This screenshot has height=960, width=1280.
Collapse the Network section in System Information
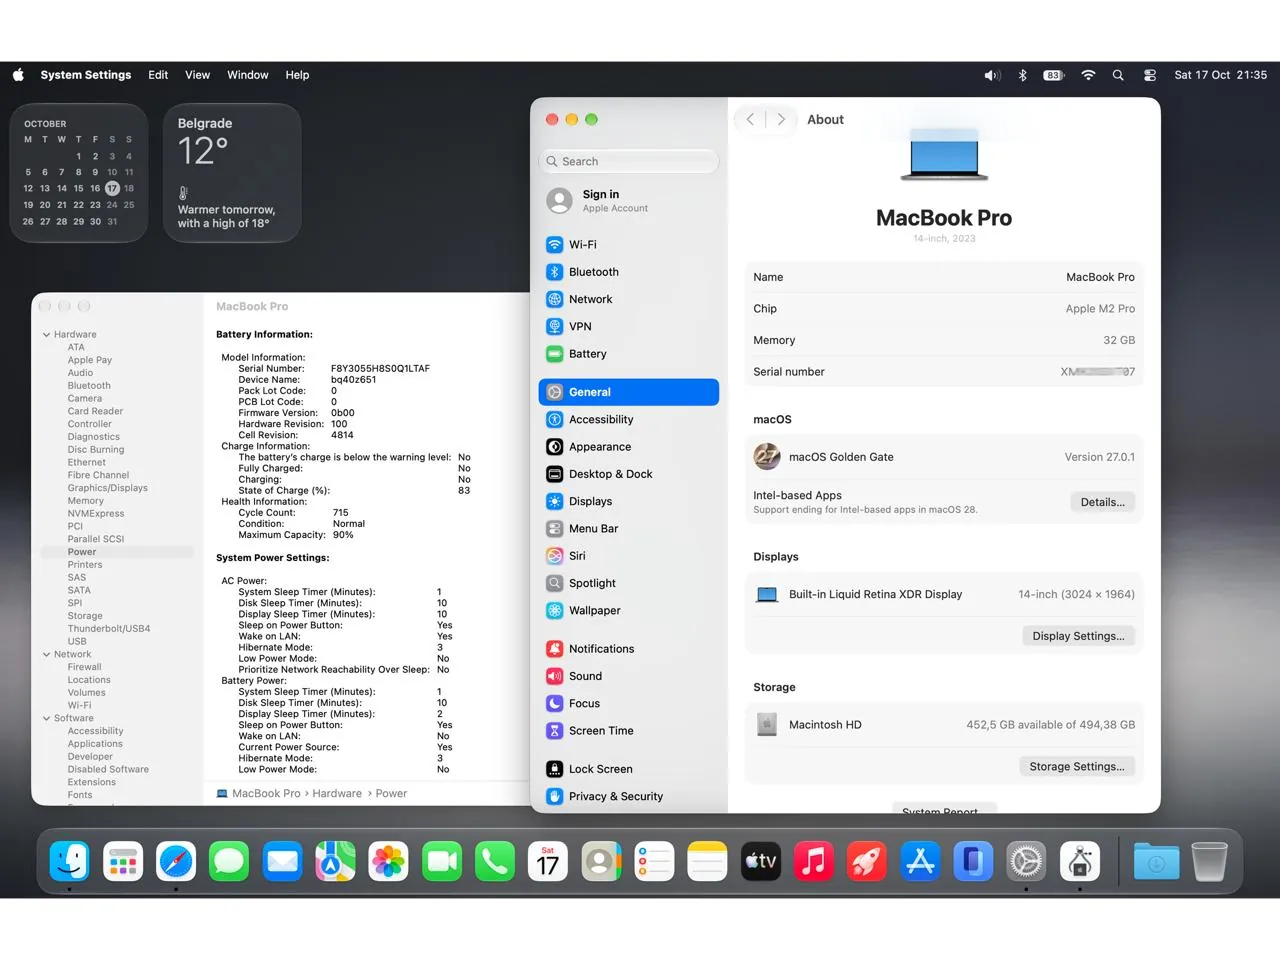point(46,655)
